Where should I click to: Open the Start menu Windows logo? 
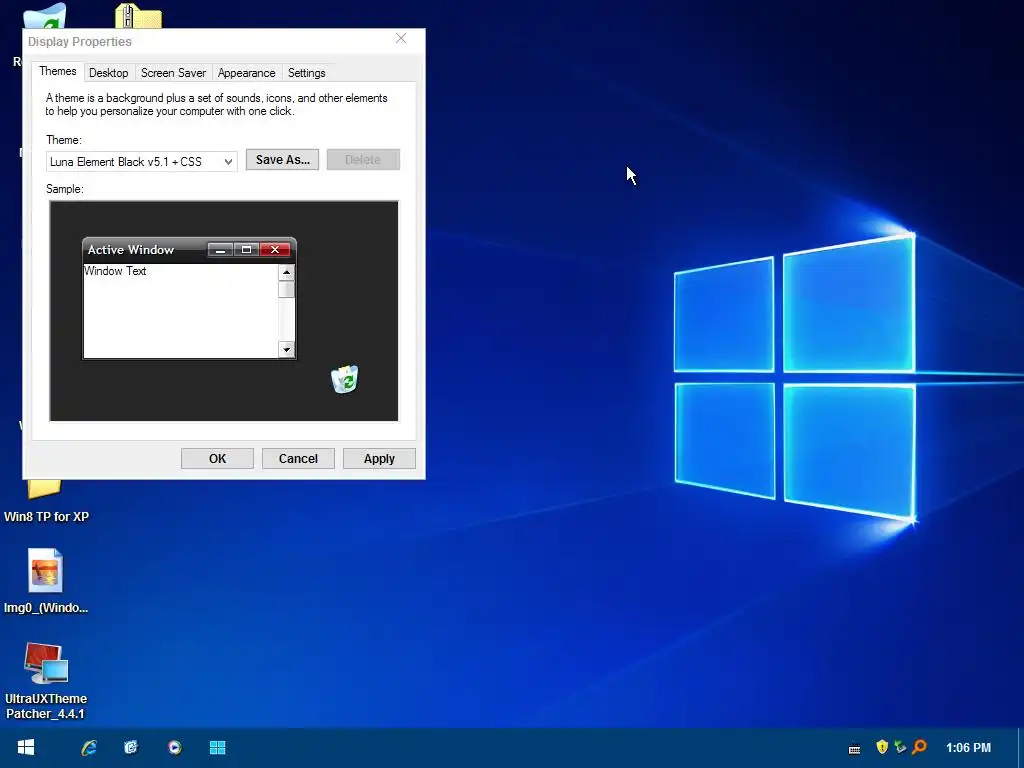click(x=25, y=747)
